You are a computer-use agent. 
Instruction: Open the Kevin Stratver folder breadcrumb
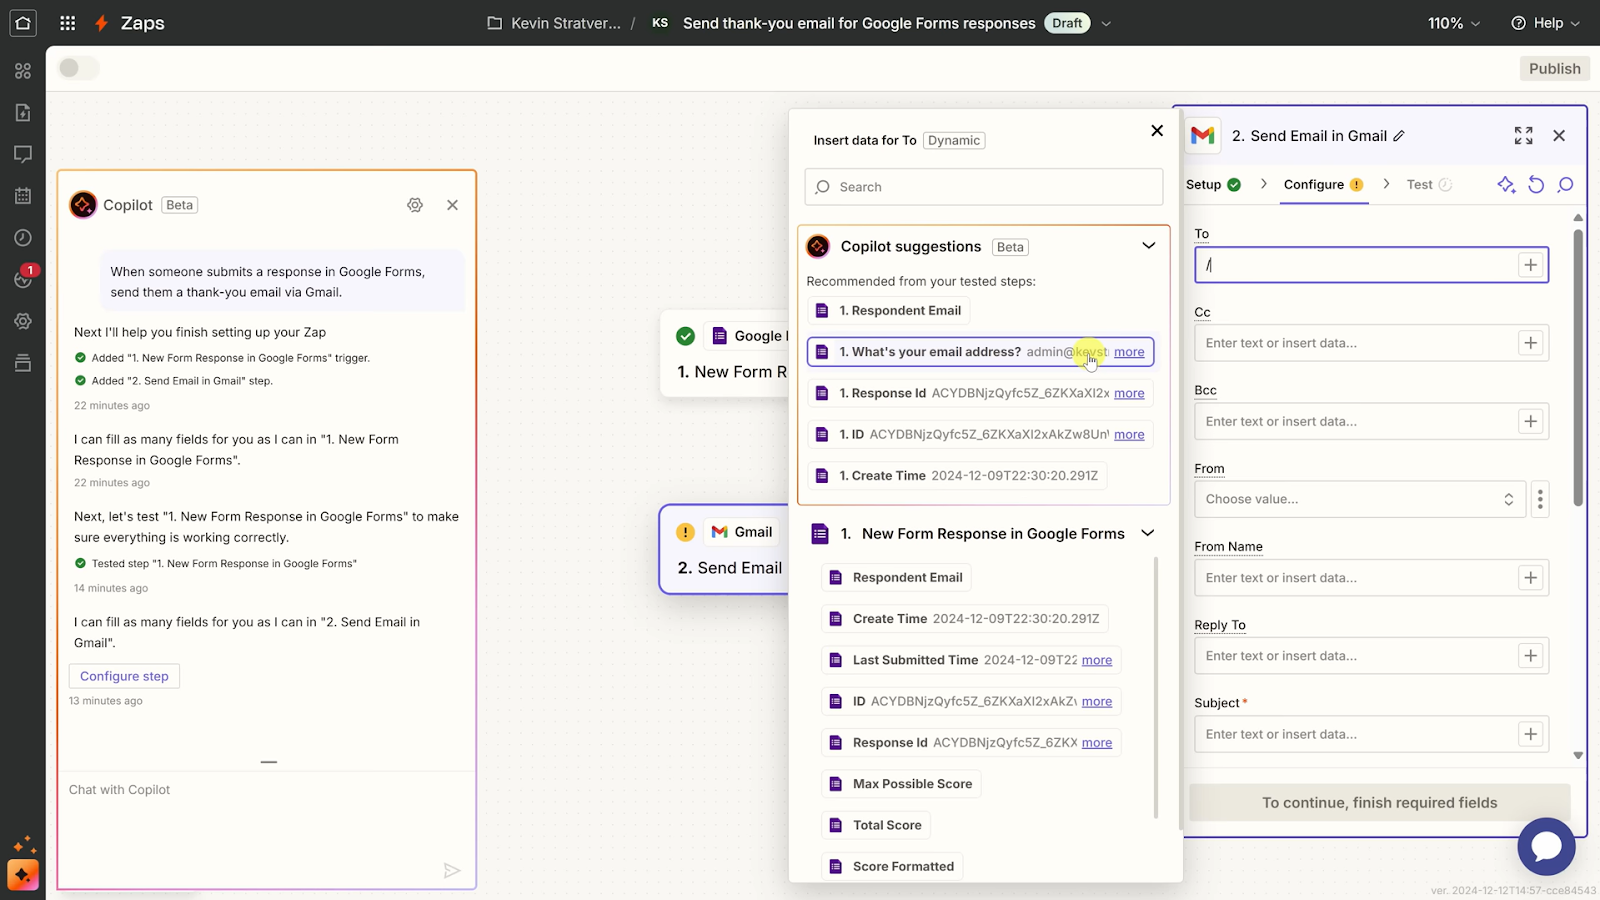[553, 23]
